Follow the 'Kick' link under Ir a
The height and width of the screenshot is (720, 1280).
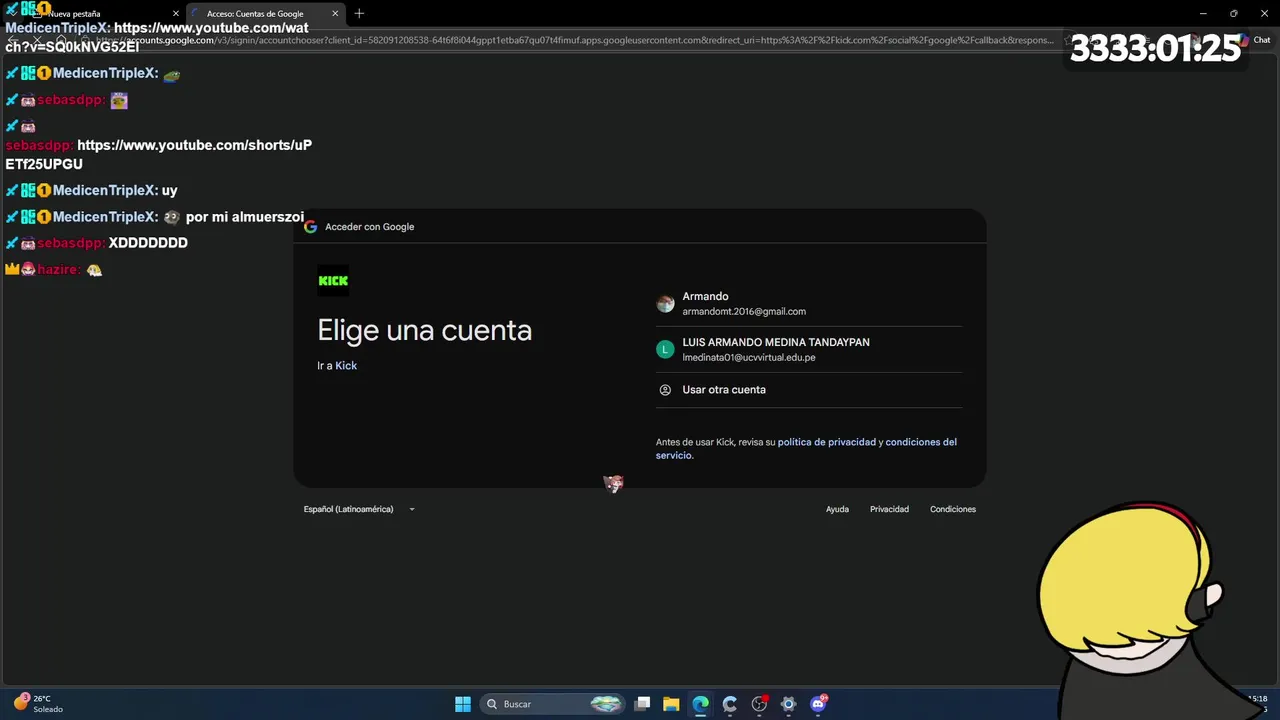pyautogui.click(x=346, y=366)
